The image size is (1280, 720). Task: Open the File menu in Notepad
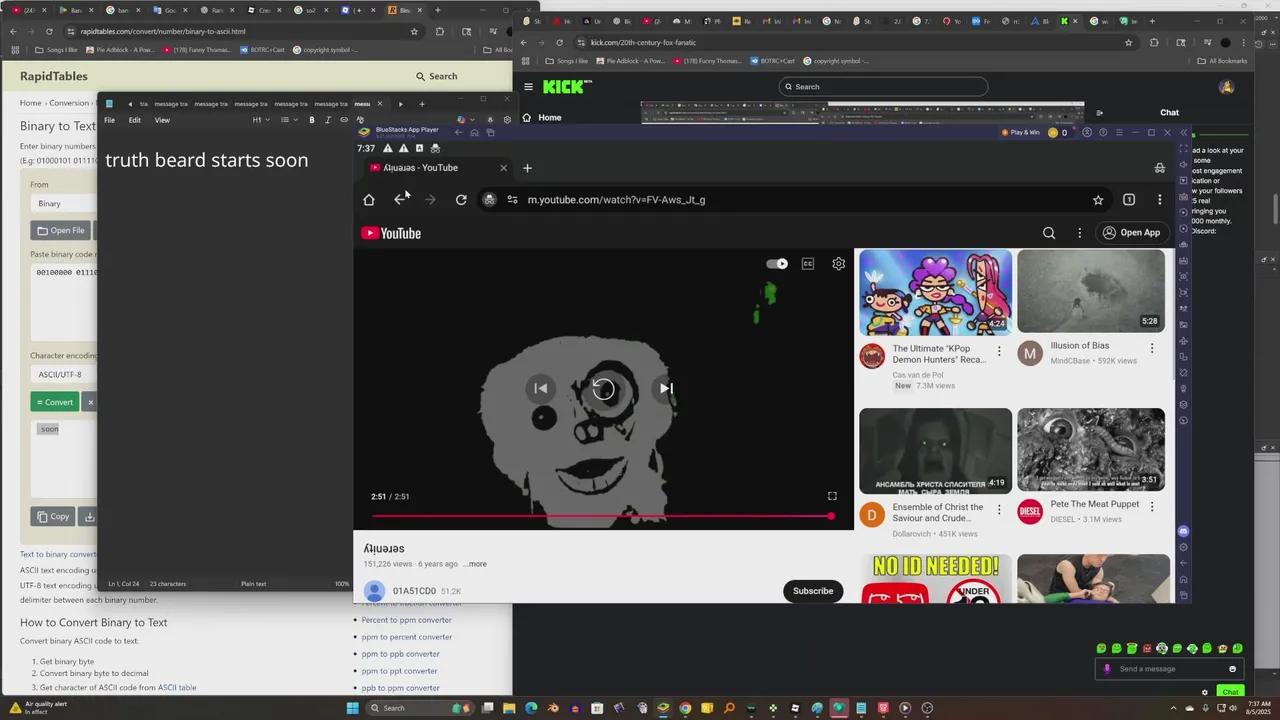[109, 120]
